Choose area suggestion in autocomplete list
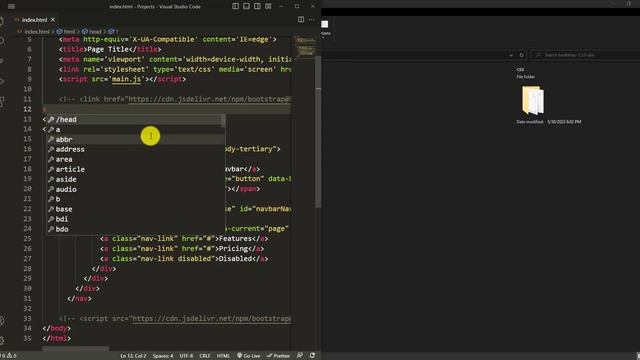Image resolution: width=640 pixels, height=360 pixels. coord(135,160)
